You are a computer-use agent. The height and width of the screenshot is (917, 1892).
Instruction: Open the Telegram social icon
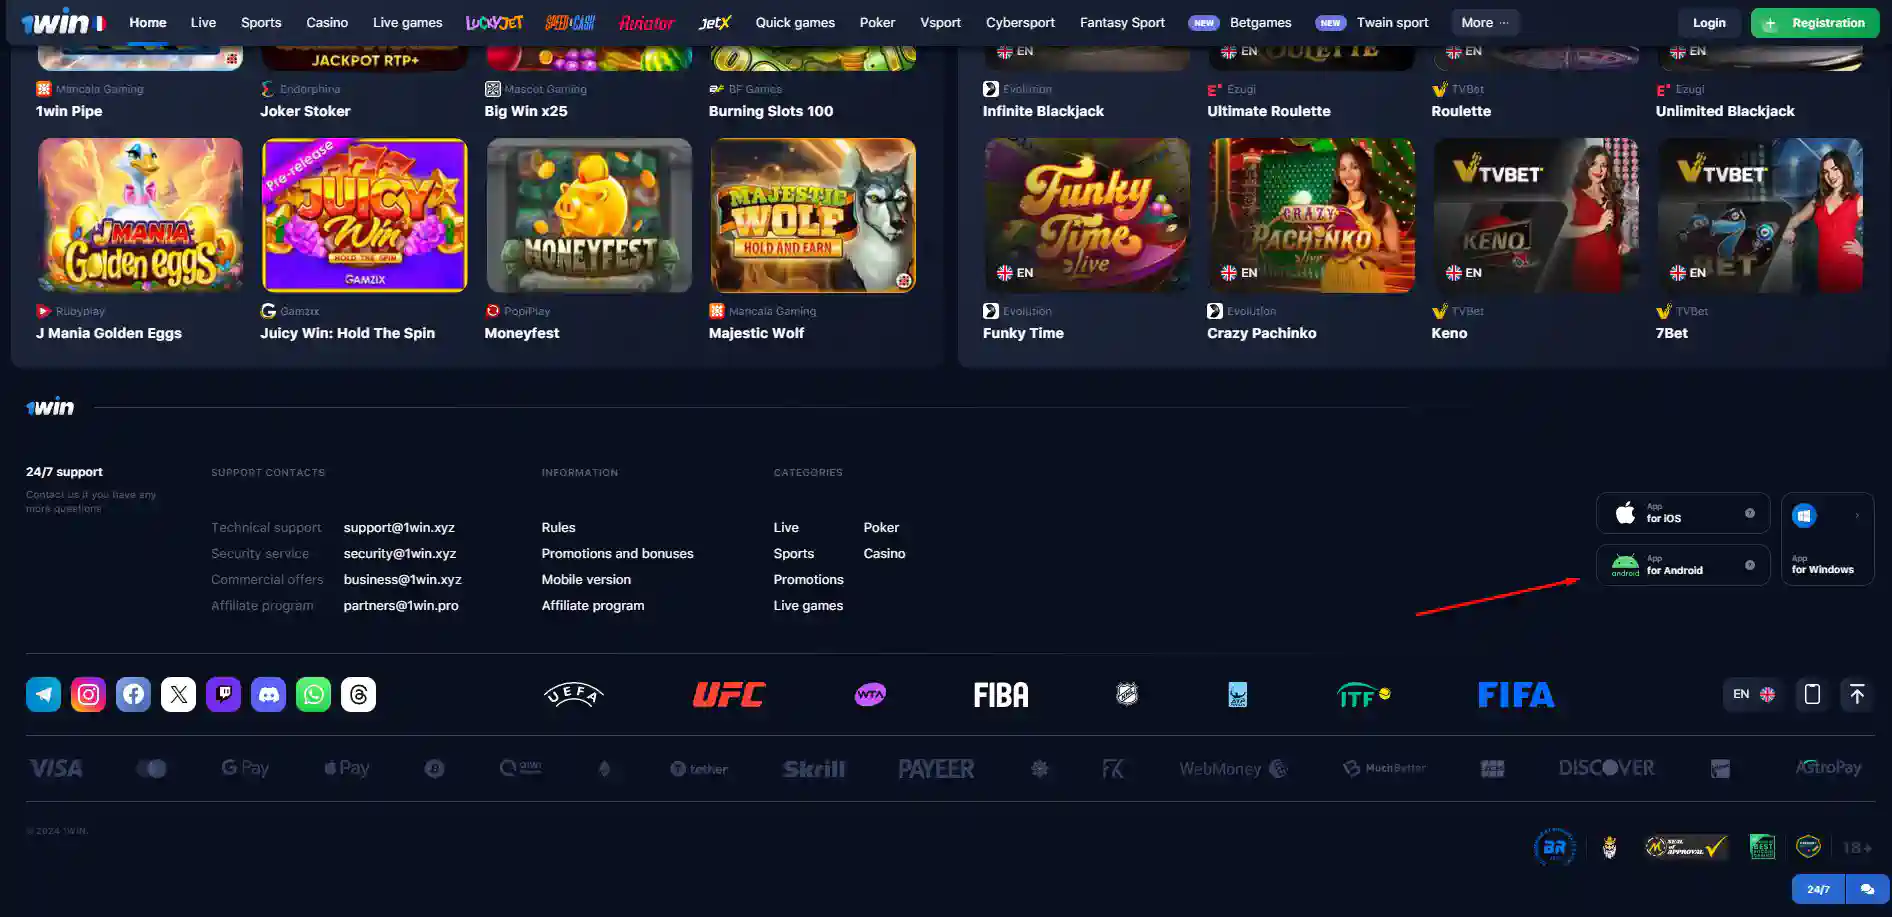[43, 694]
